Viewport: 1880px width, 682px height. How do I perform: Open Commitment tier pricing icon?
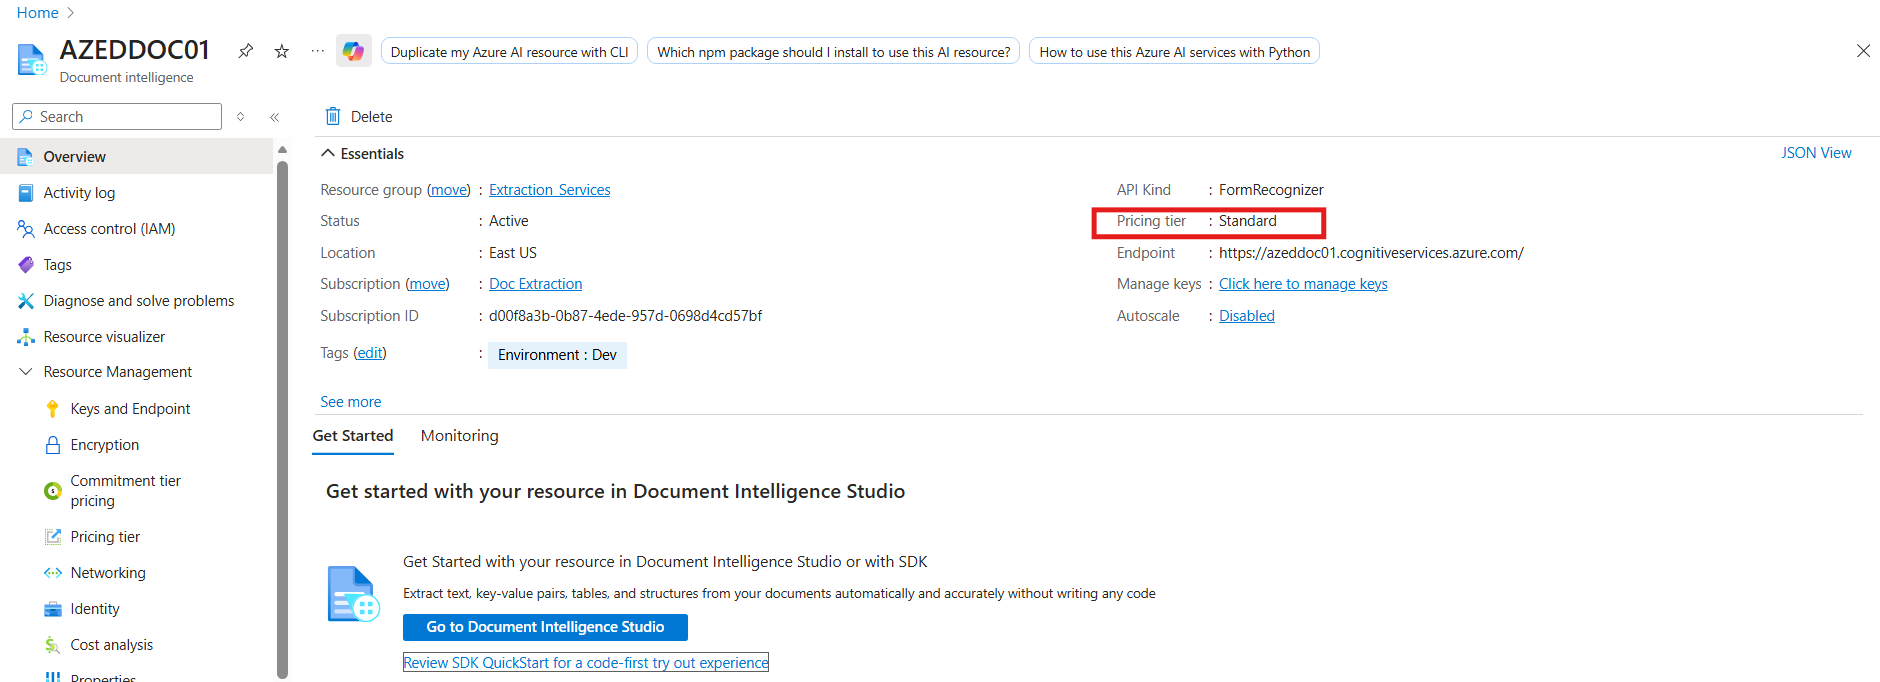coord(52,491)
